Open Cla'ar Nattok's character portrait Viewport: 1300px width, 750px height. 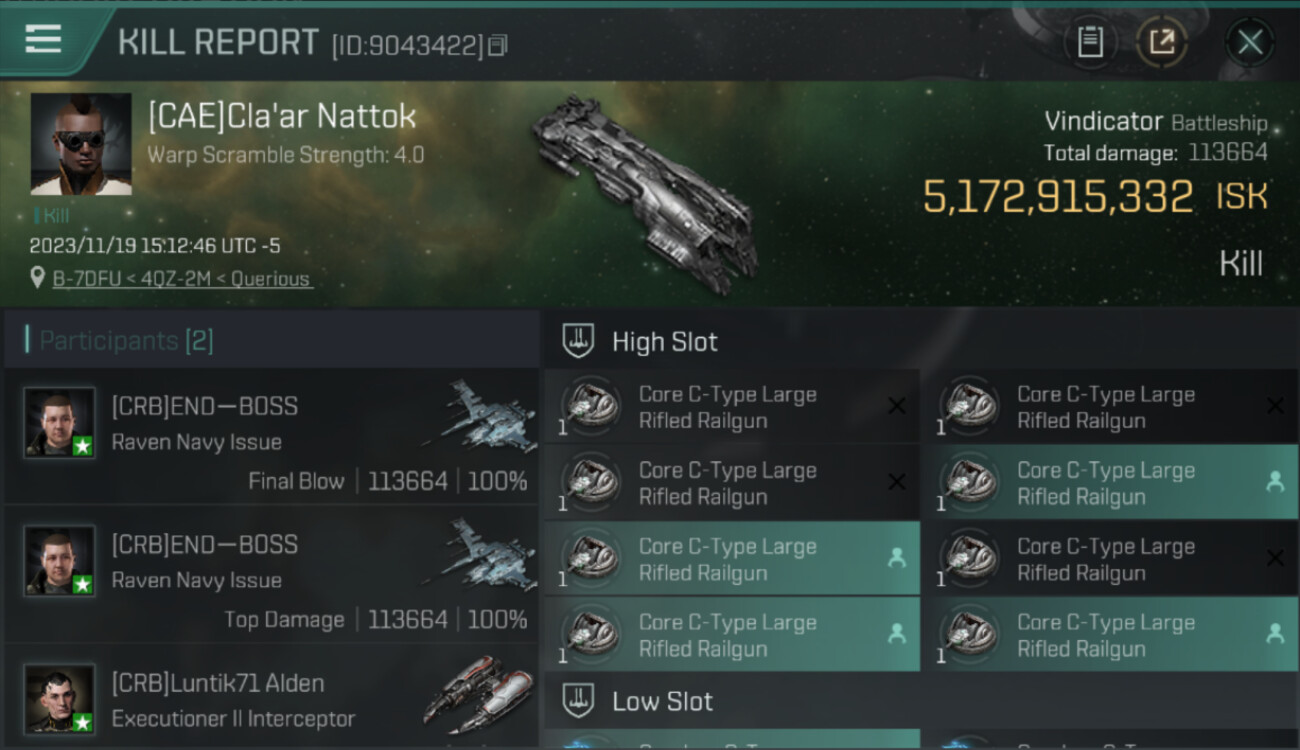(81, 144)
